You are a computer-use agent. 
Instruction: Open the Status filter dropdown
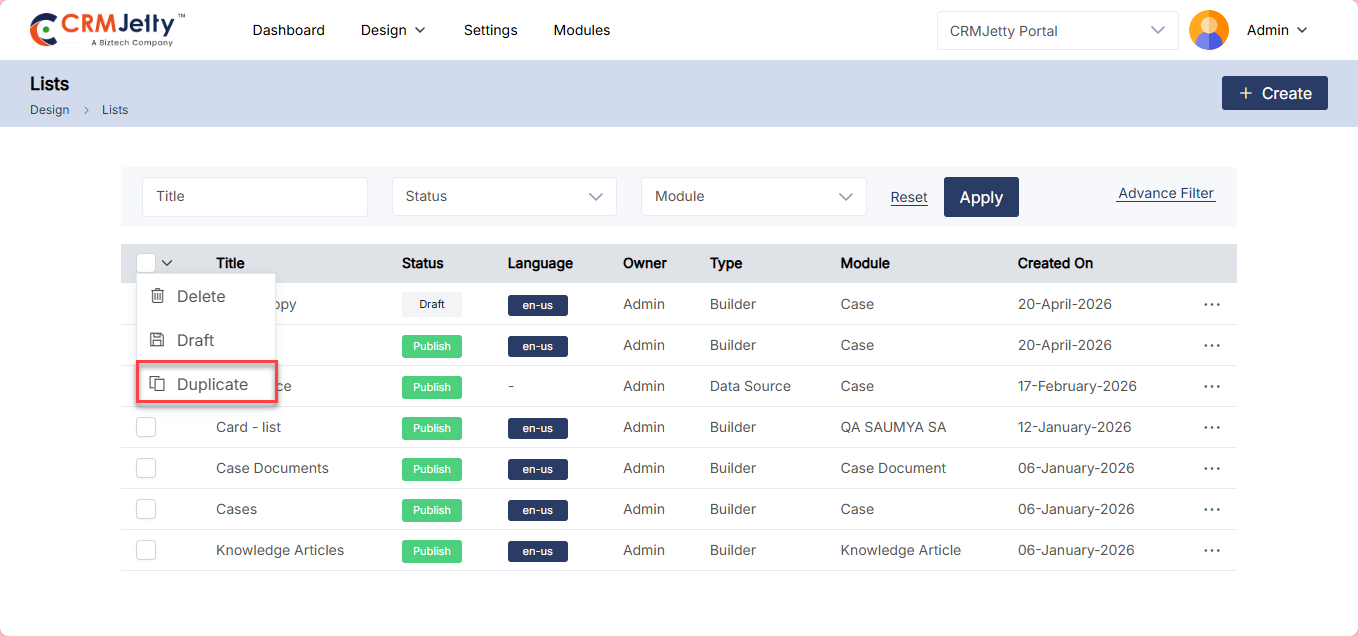504,197
